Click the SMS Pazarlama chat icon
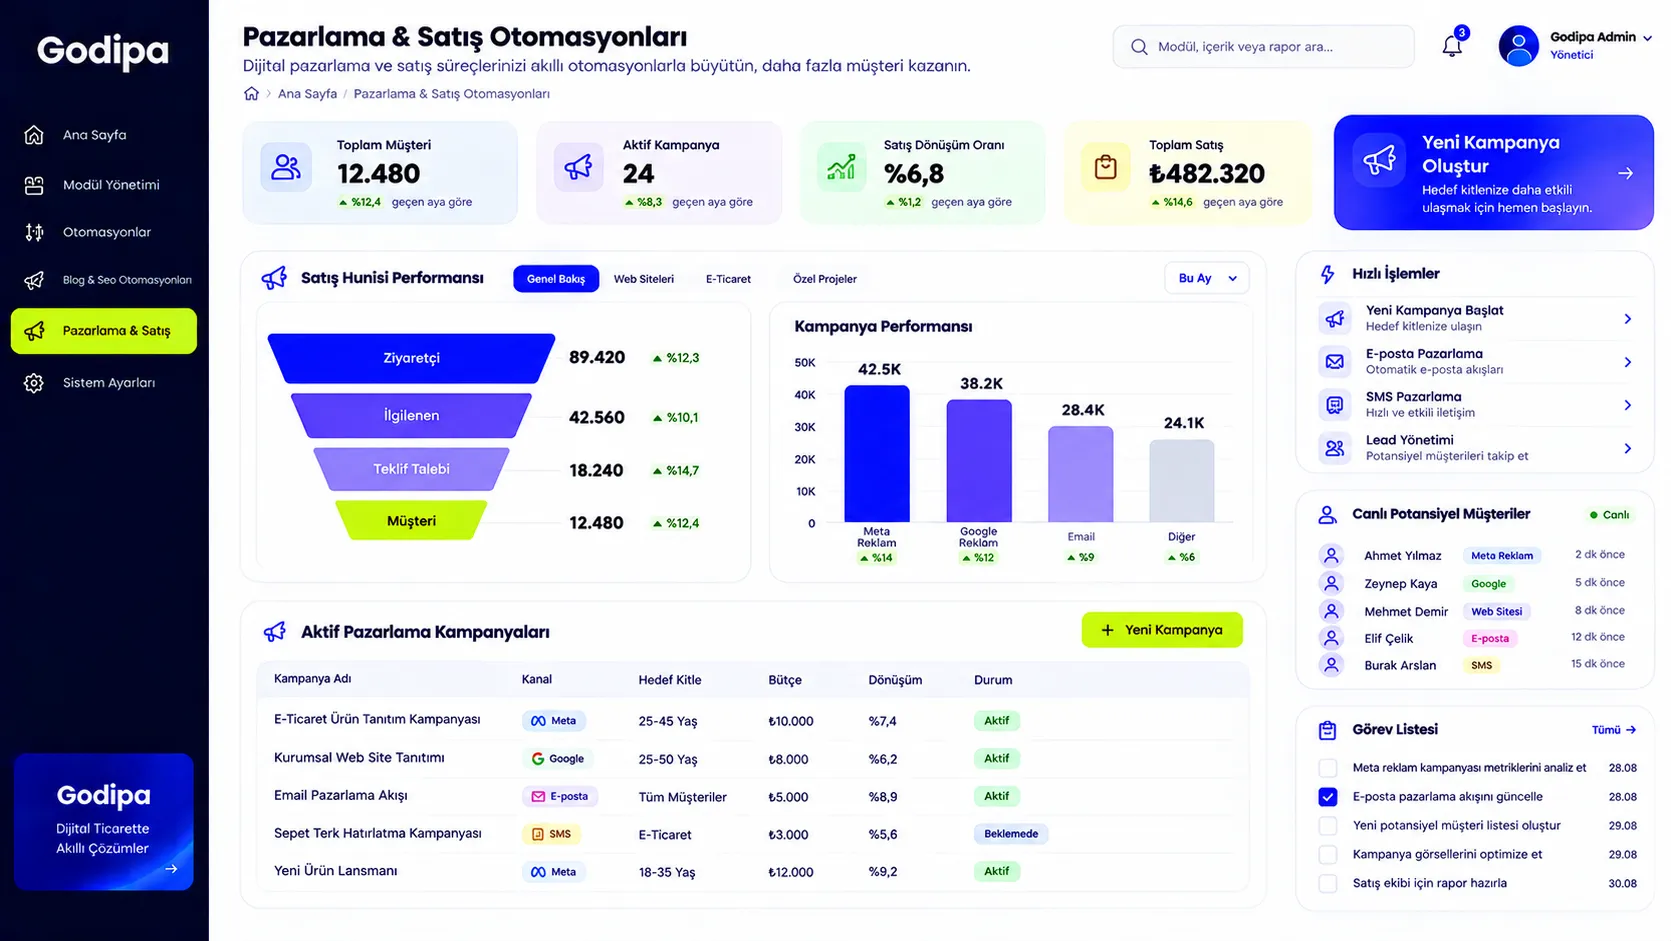The height and width of the screenshot is (941, 1671). click(x=1334, y=404)
